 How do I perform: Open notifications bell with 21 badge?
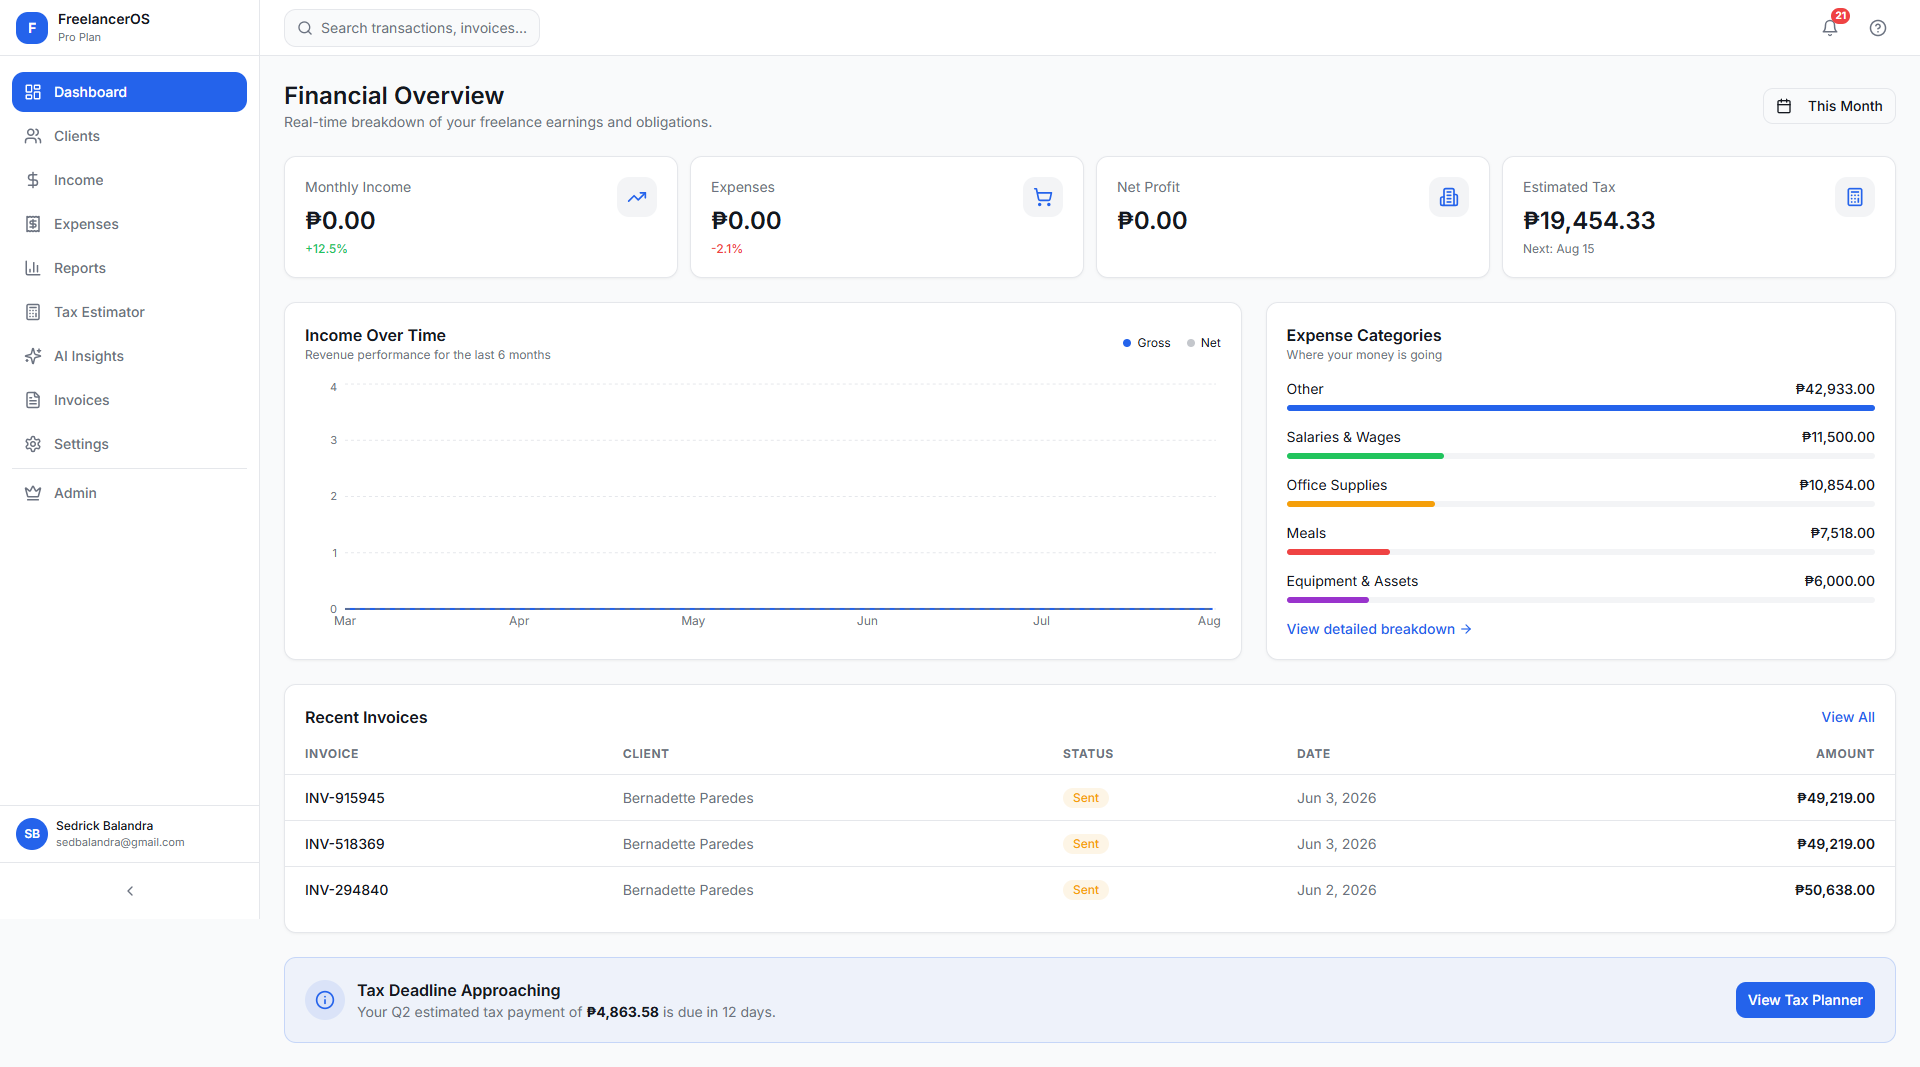1830,27
